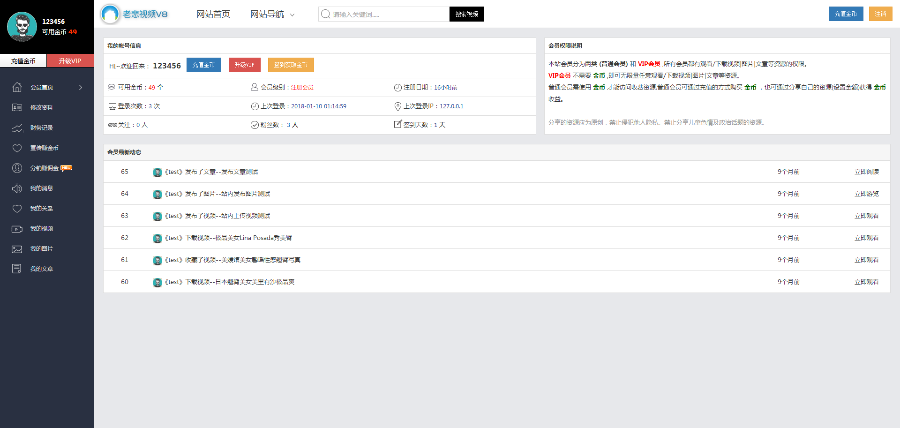The image size is (900, 428).
Task: Click the action link at the end of row 64
Action: click(x=867, y=194)
